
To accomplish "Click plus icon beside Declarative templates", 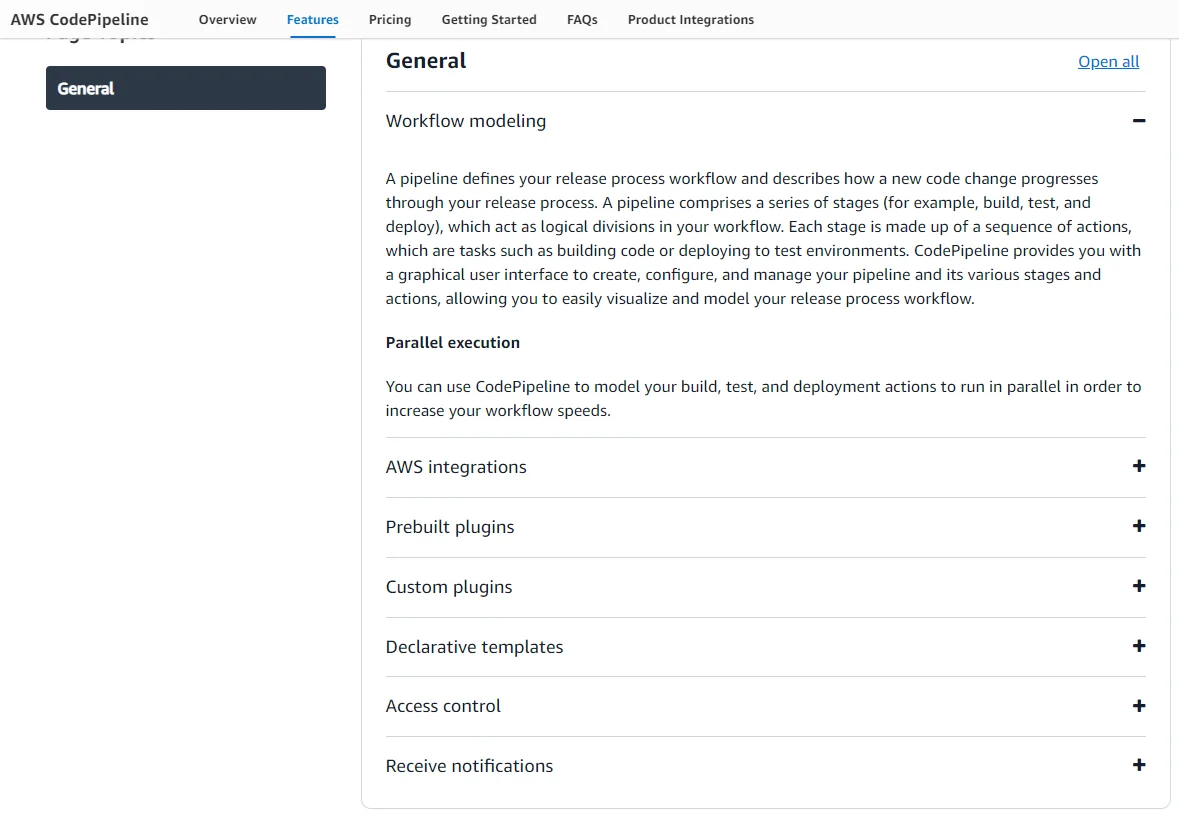I will click(x=1138, y=647).
